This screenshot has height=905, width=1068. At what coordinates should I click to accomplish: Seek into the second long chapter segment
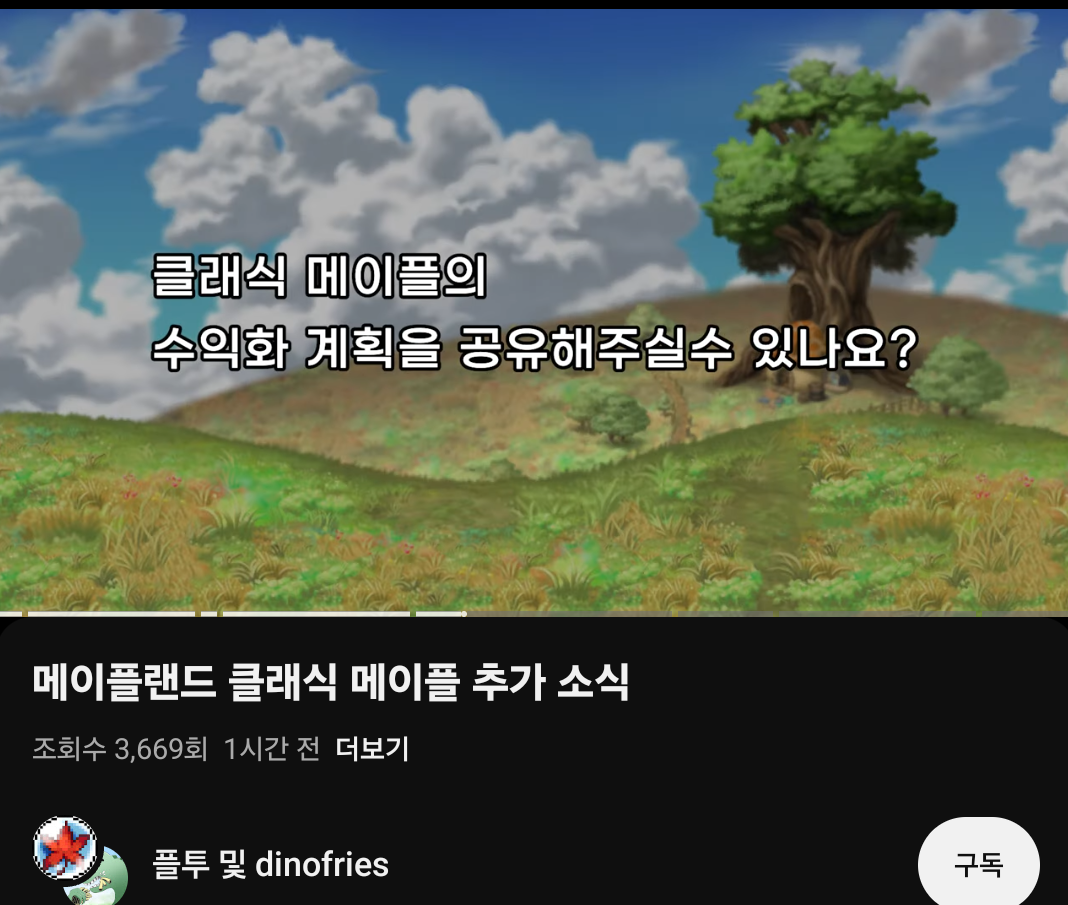pyautogui.click(x=111, y=614)
